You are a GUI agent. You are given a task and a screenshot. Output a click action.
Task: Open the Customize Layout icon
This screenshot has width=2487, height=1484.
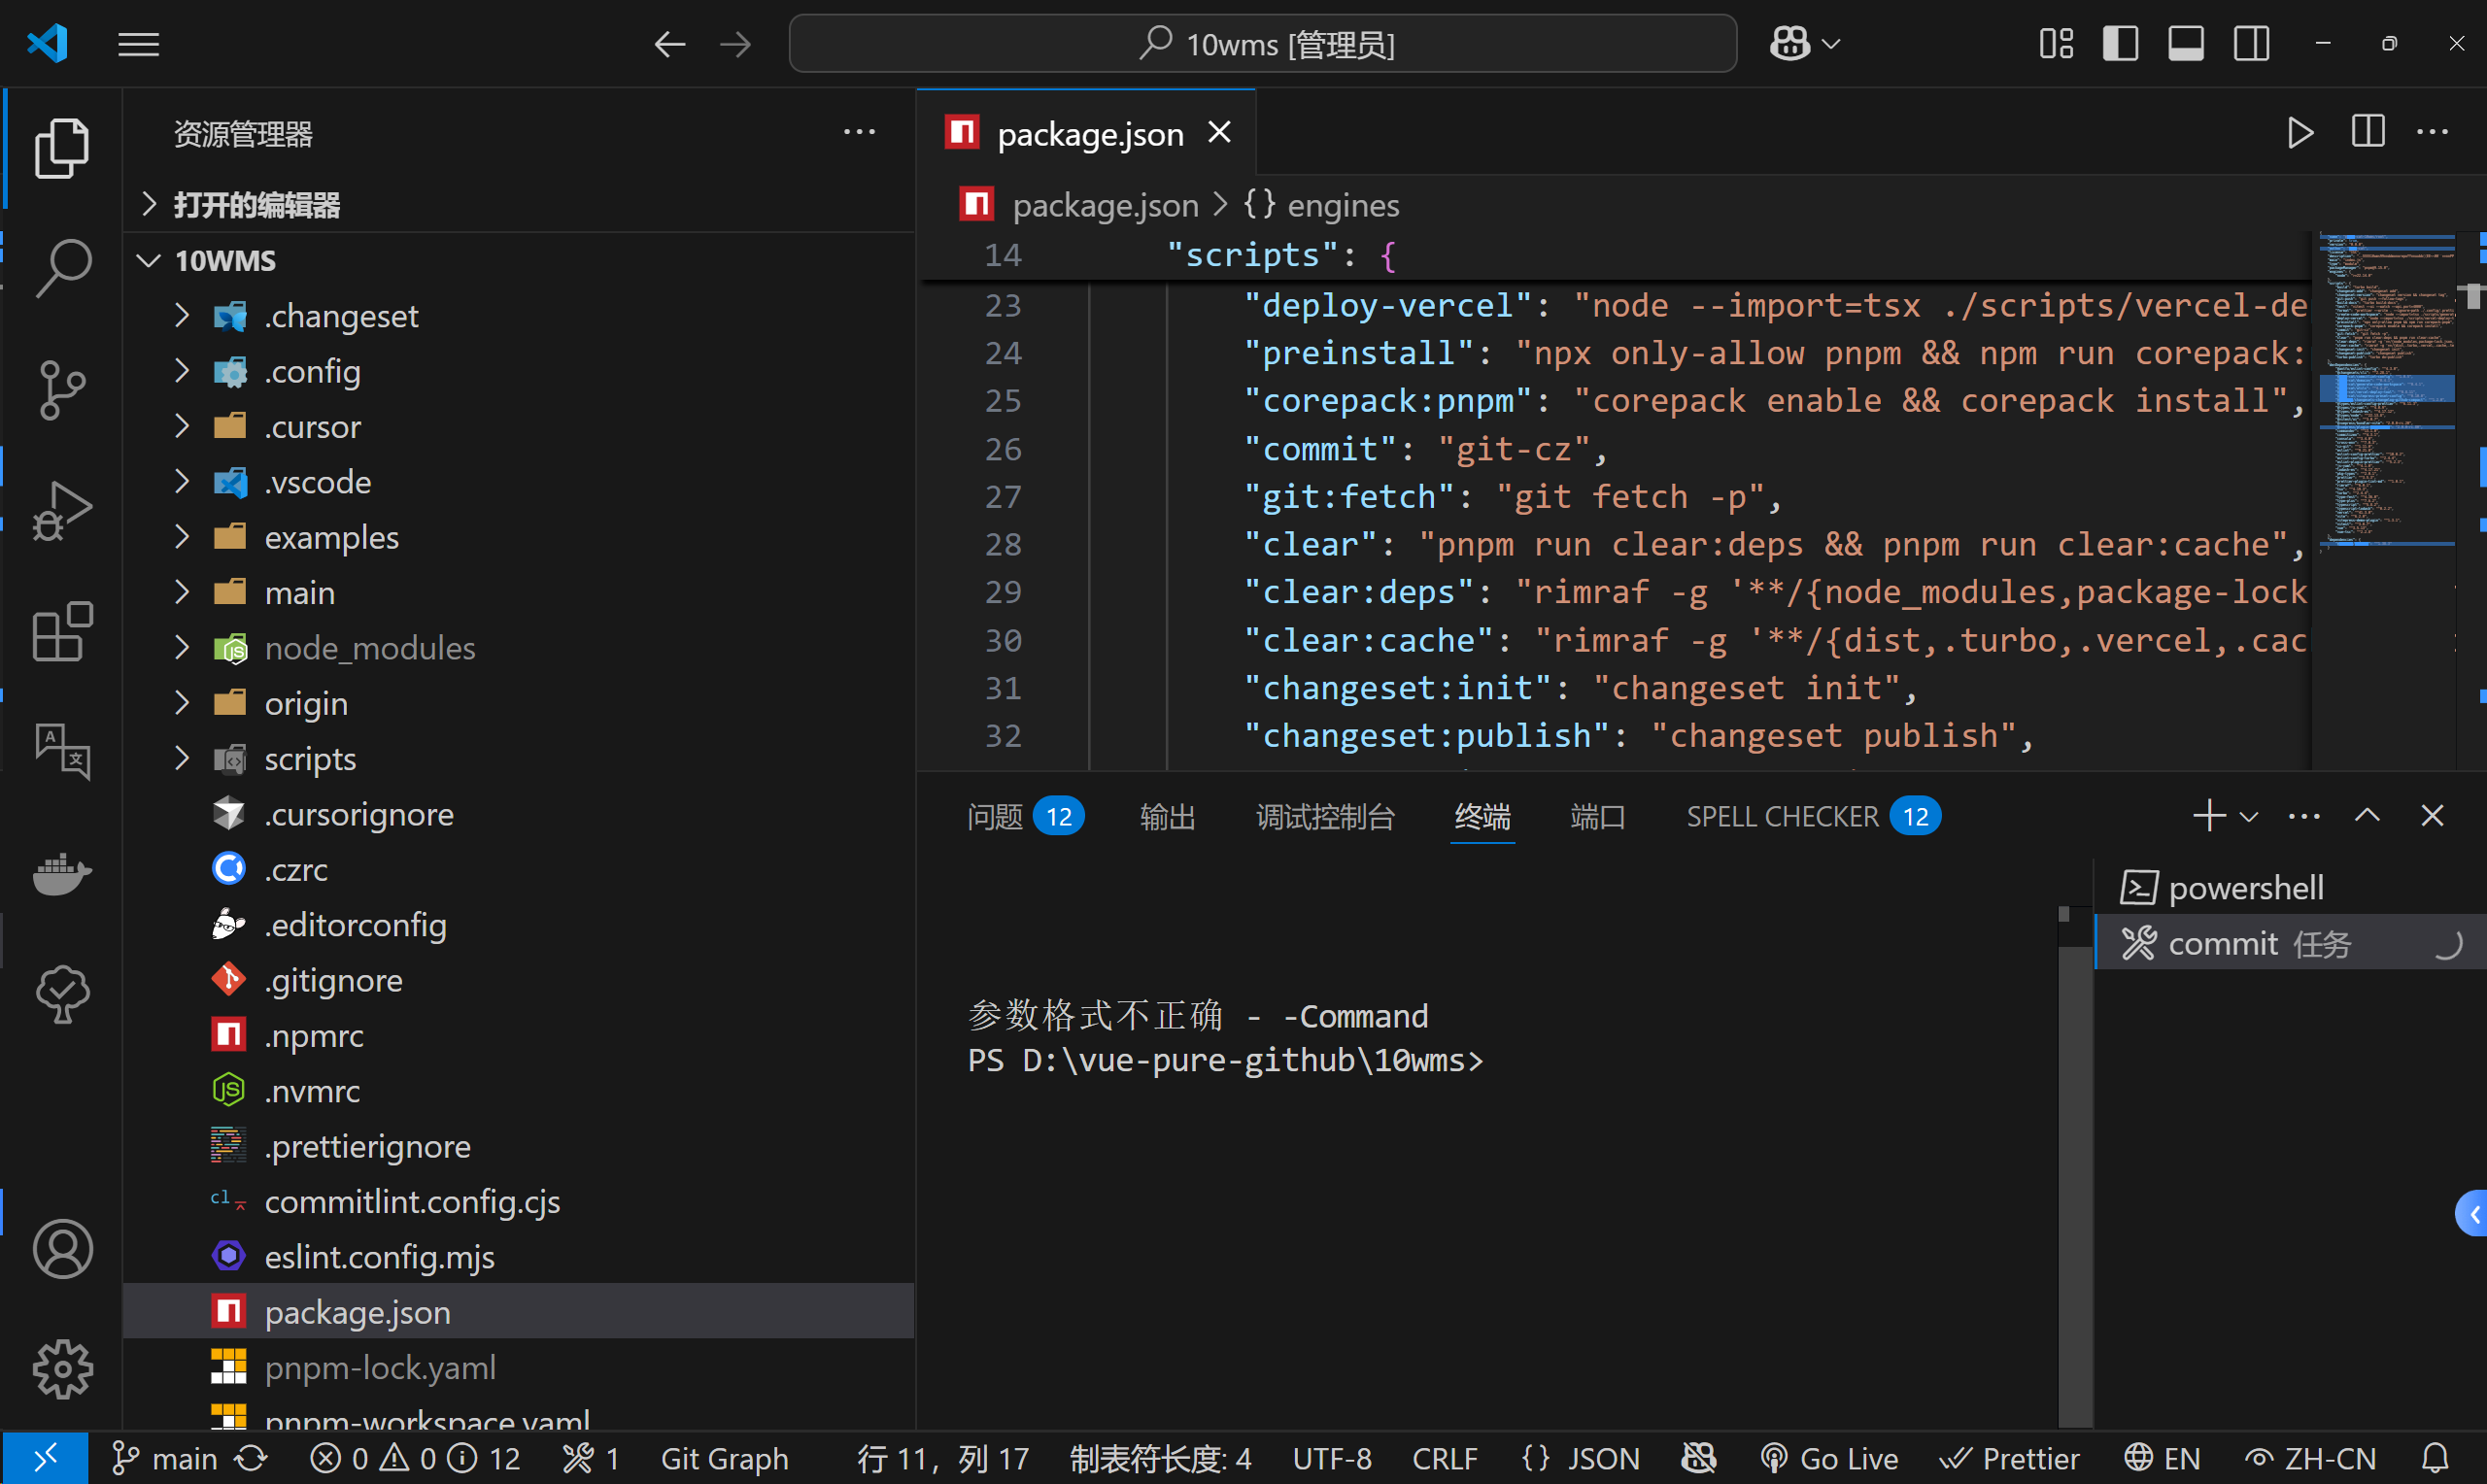coord(2056,44)
